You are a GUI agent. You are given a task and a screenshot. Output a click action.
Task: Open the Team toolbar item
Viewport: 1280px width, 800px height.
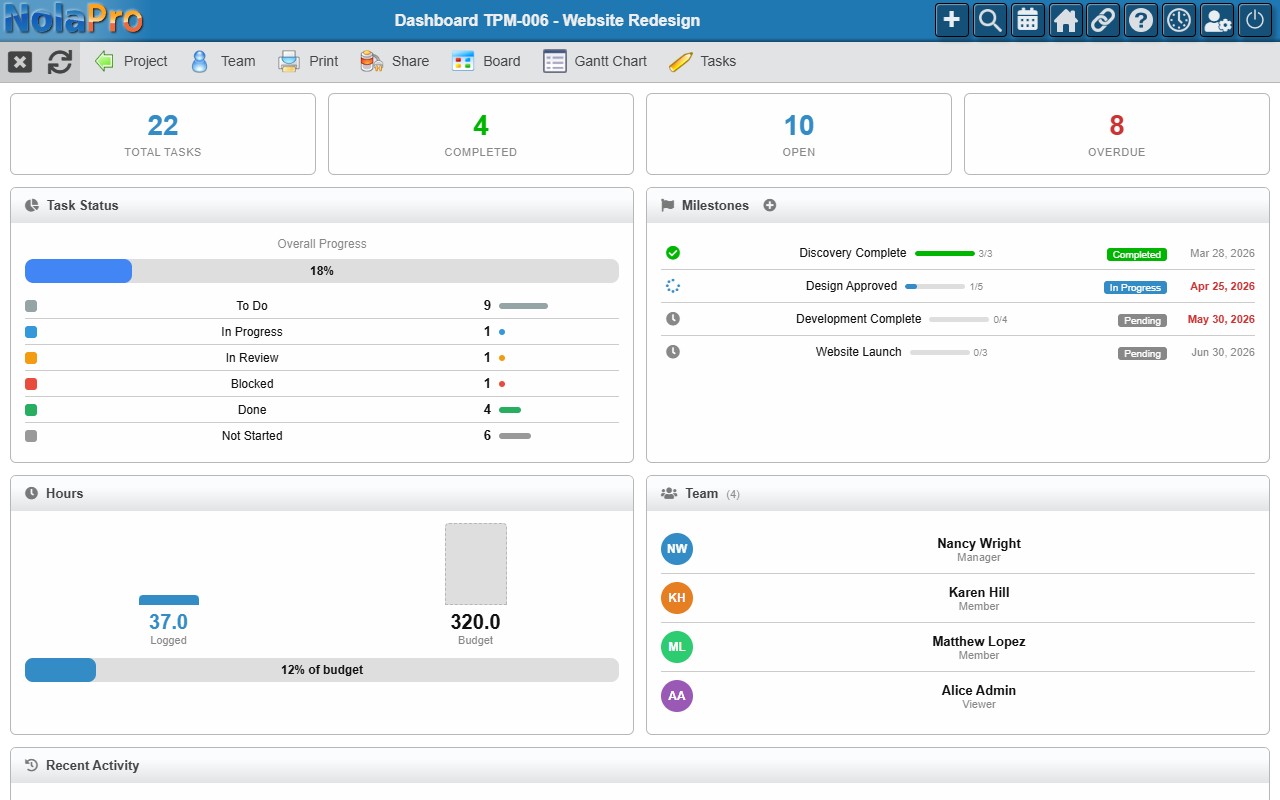pos(223,61)
